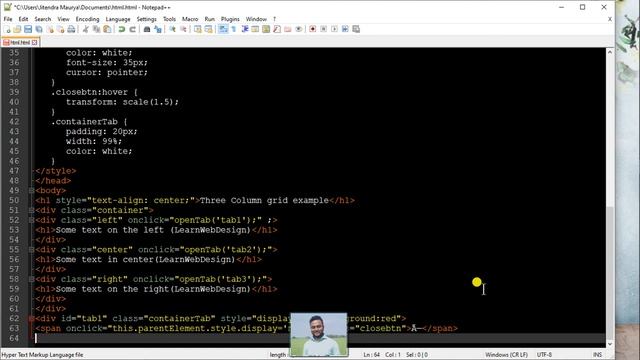Collapse the container div fold, line 51
The image size is (640, 360).
31,210
